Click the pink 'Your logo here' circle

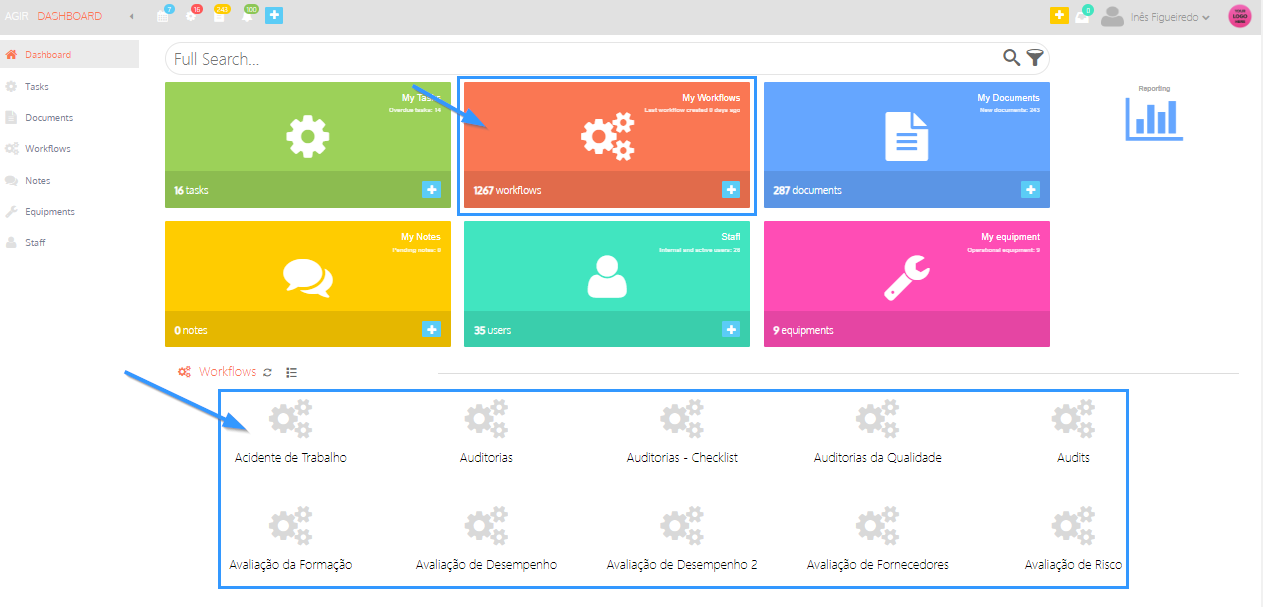click(1240, 16)
